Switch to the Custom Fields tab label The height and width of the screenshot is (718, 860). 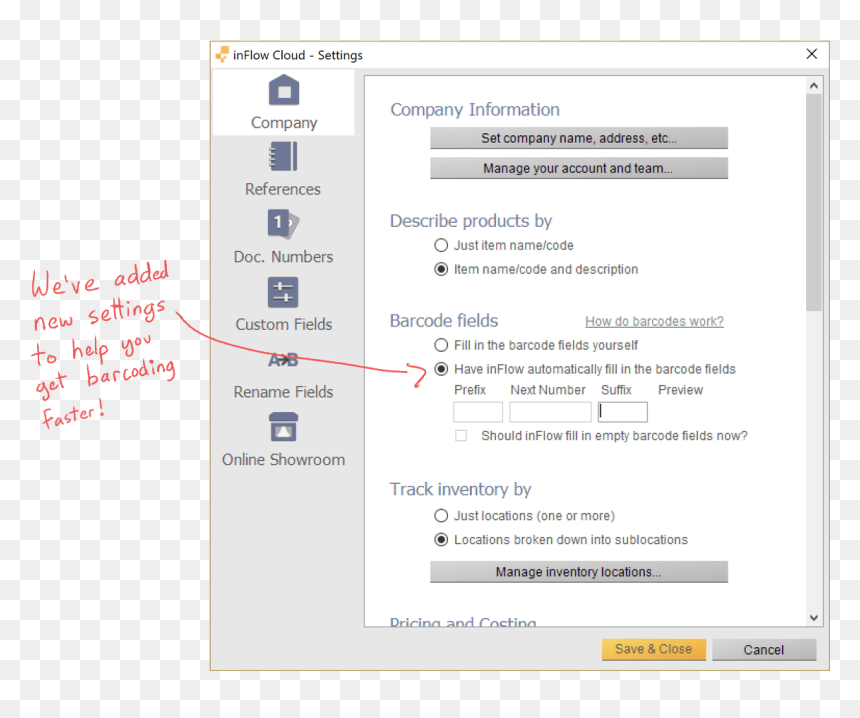284,324
